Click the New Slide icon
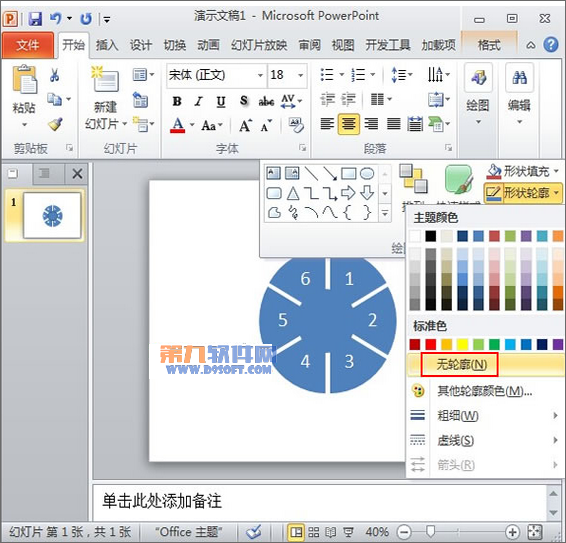Viewport: 566px width, 543px height. point(105,79)
